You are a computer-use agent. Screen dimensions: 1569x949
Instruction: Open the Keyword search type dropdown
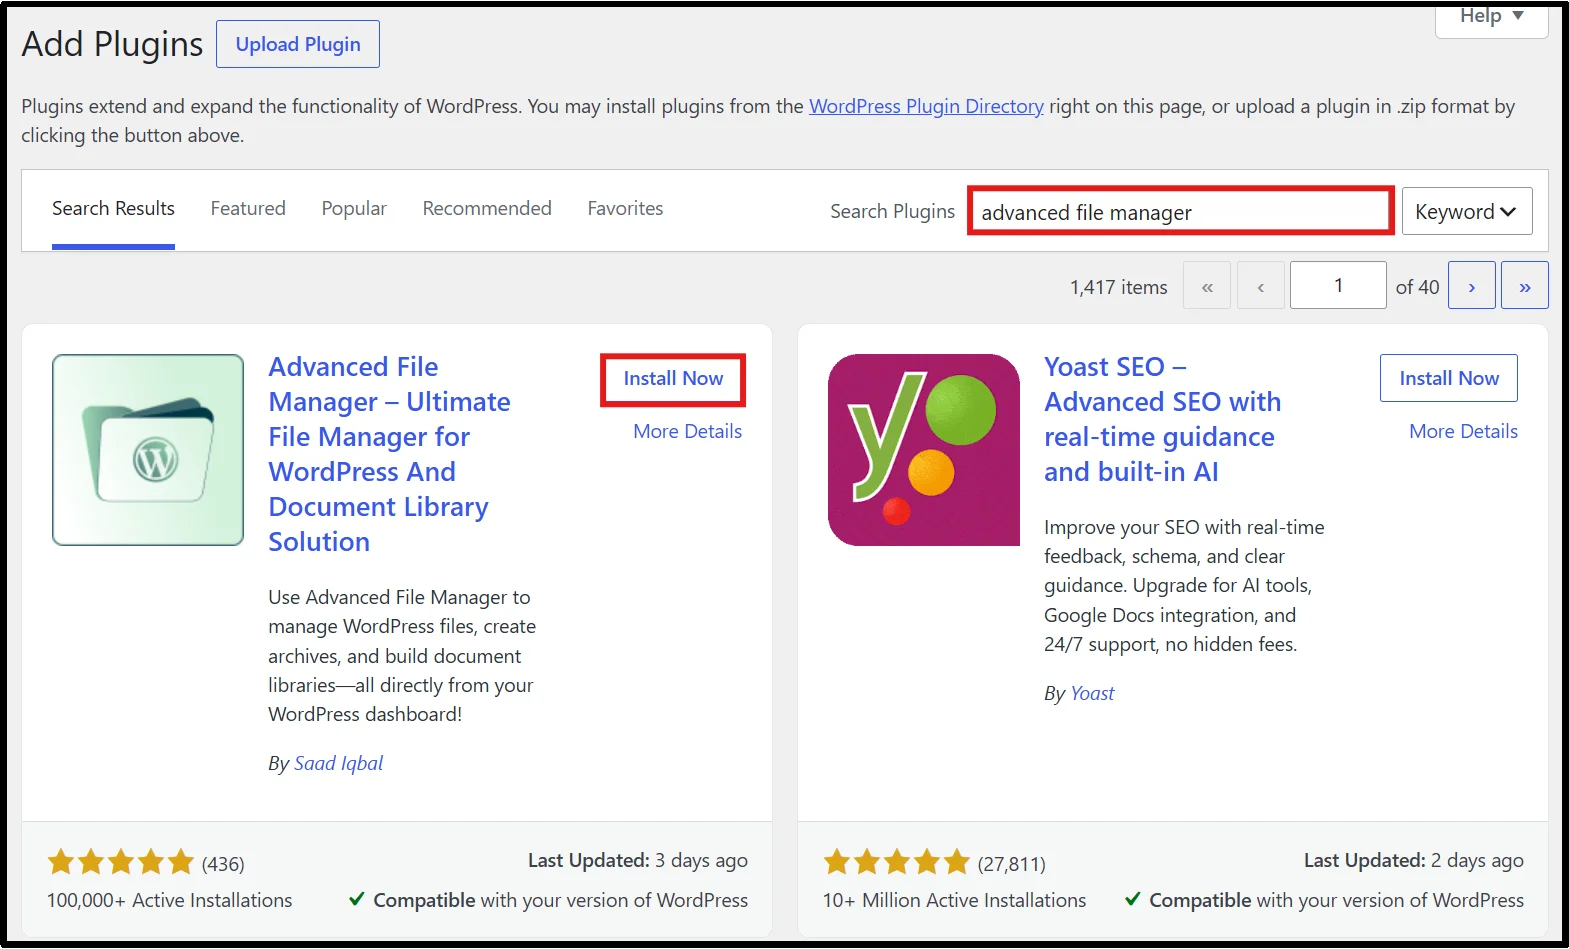click(1467, 211)
